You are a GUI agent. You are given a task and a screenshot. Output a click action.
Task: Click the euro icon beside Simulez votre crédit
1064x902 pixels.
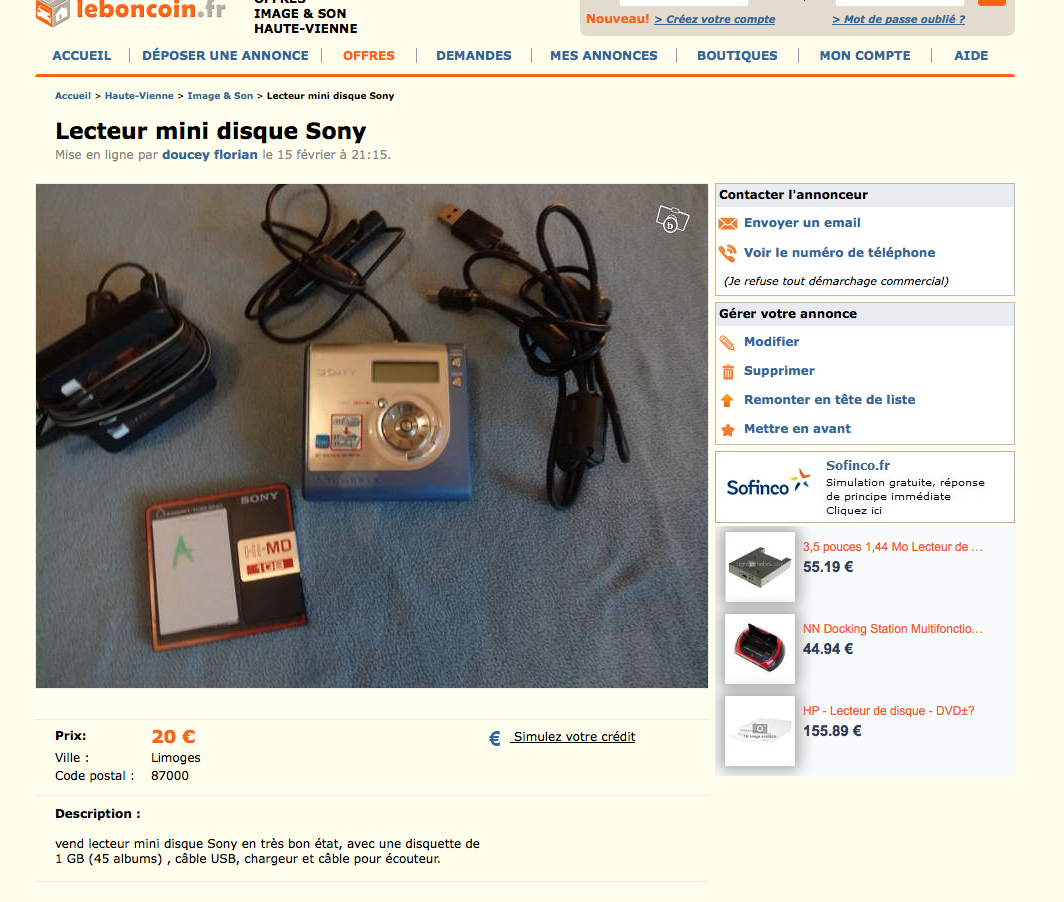tap(495, 738)
